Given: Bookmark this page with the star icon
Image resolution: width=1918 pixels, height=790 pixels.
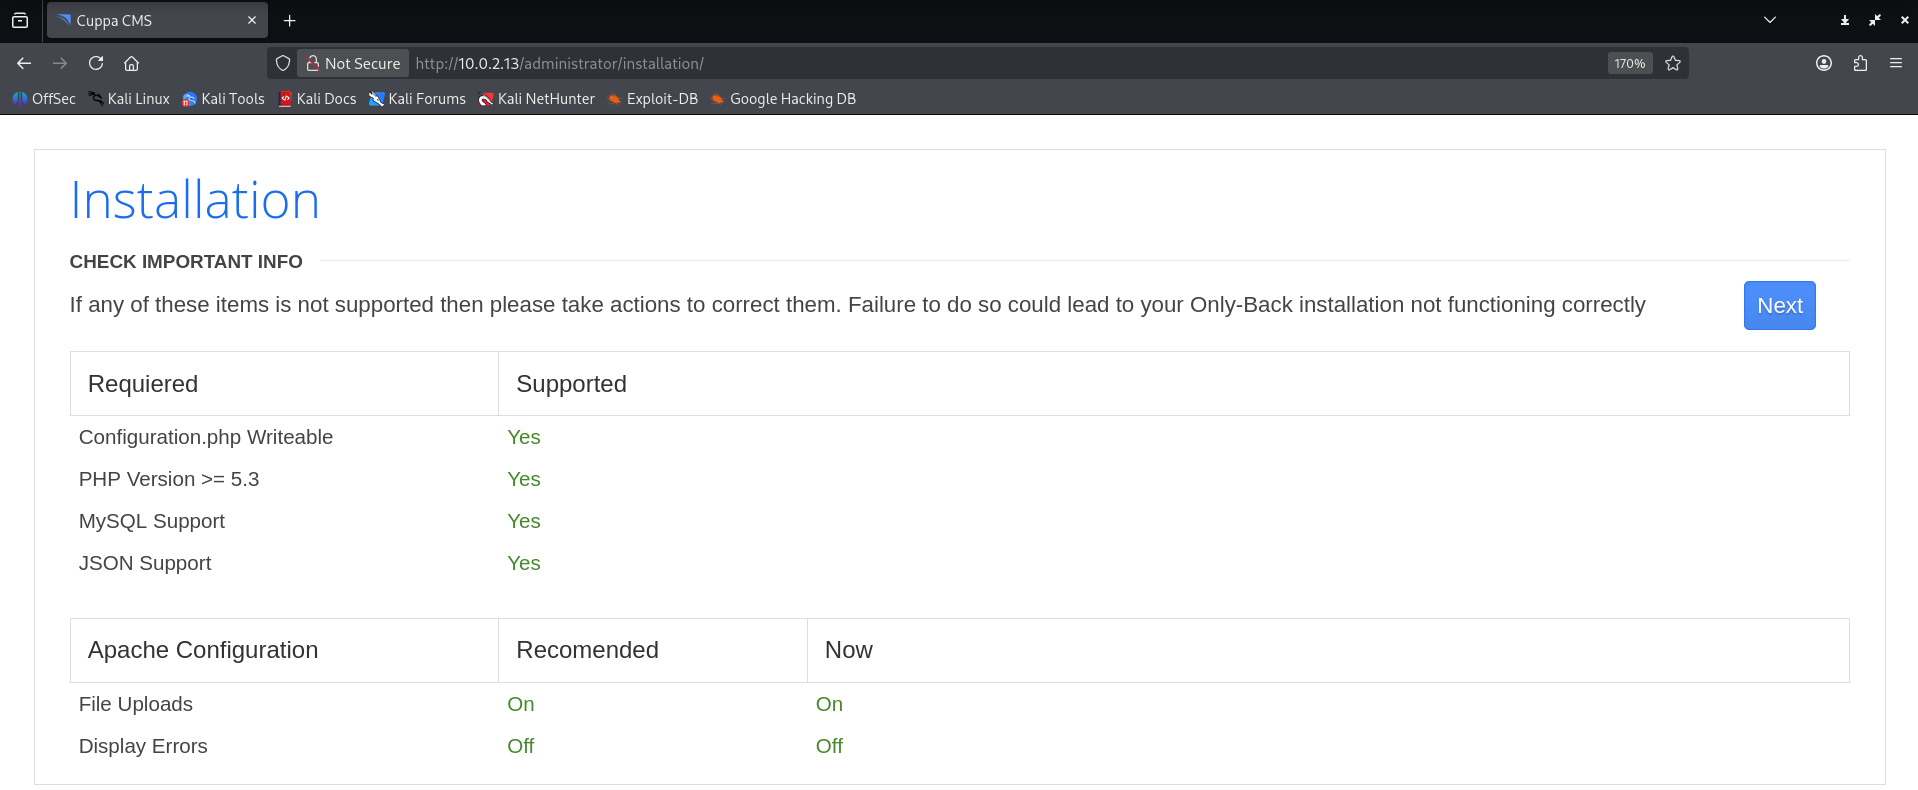Looking at the screenshot, I should point(1673,63).
